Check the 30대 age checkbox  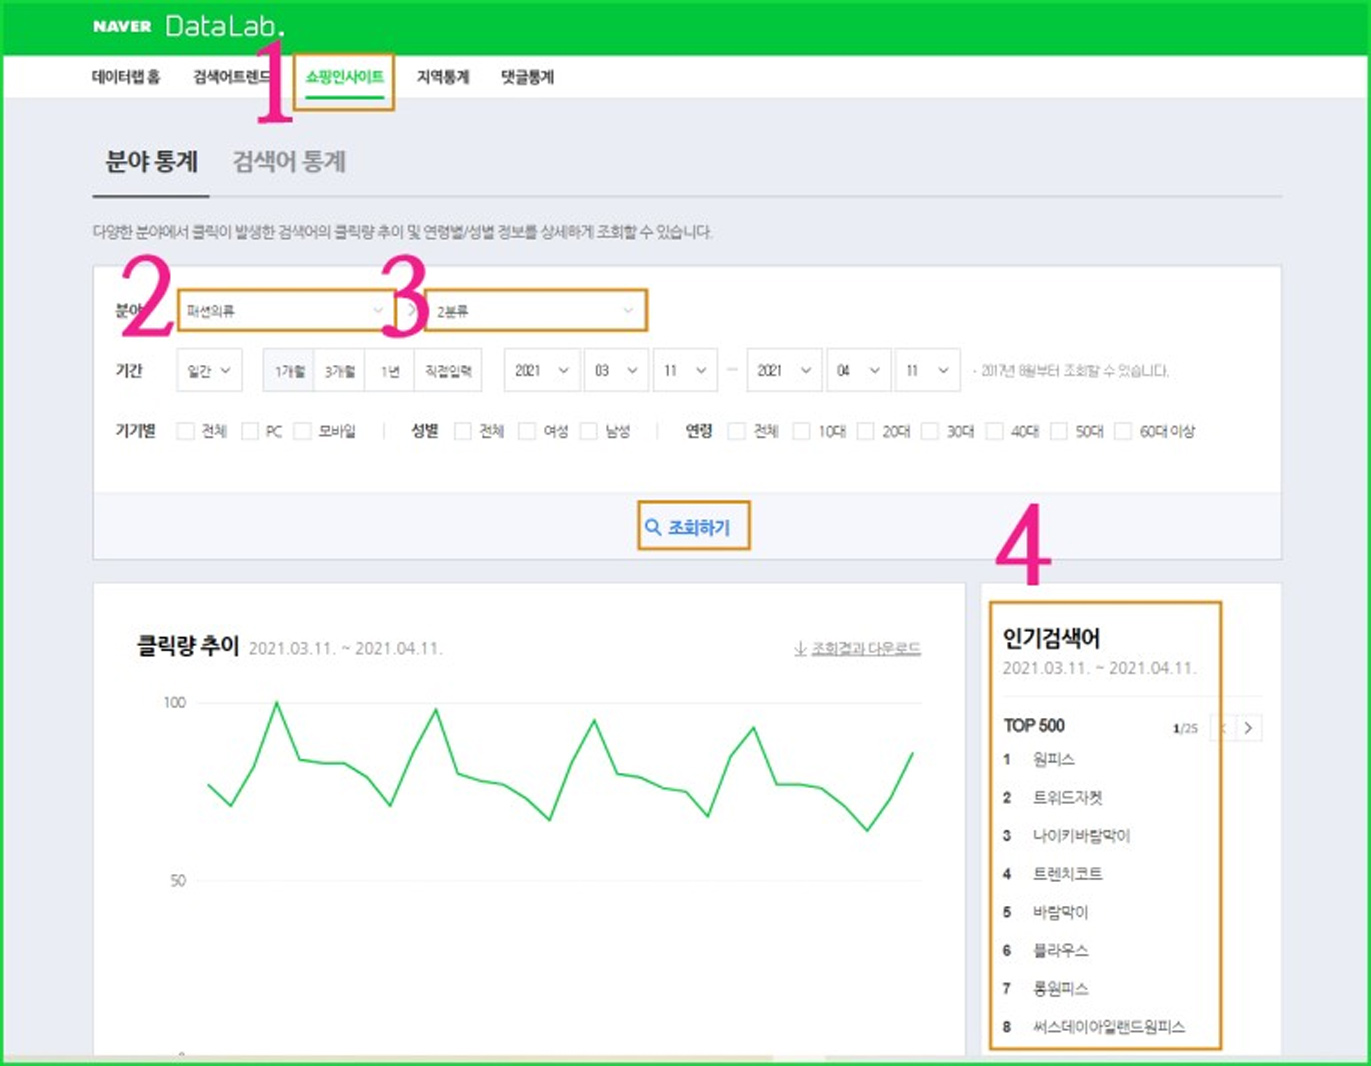click(930, 431)
